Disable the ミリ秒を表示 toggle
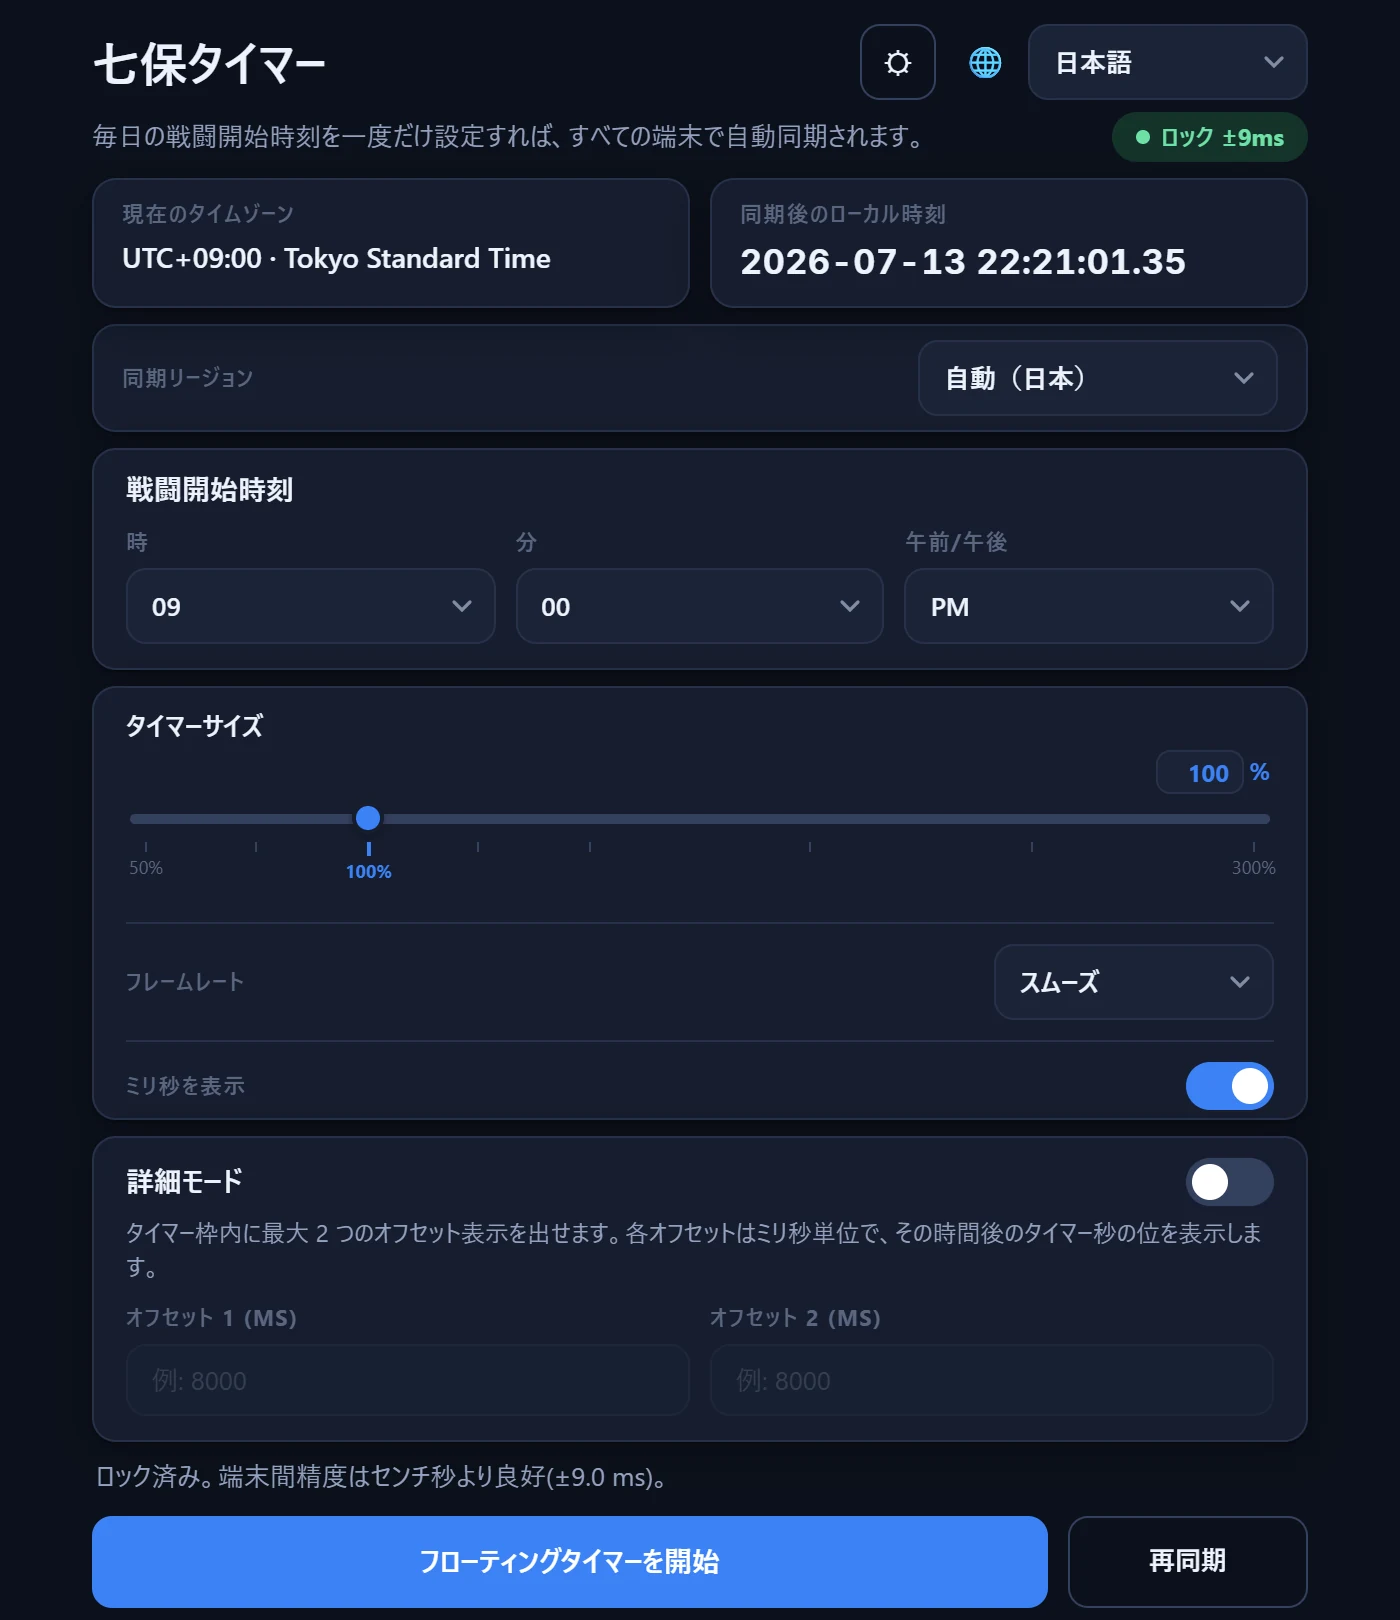The width and height of the screenshot is (1400, 1620). (1229, 1086)
